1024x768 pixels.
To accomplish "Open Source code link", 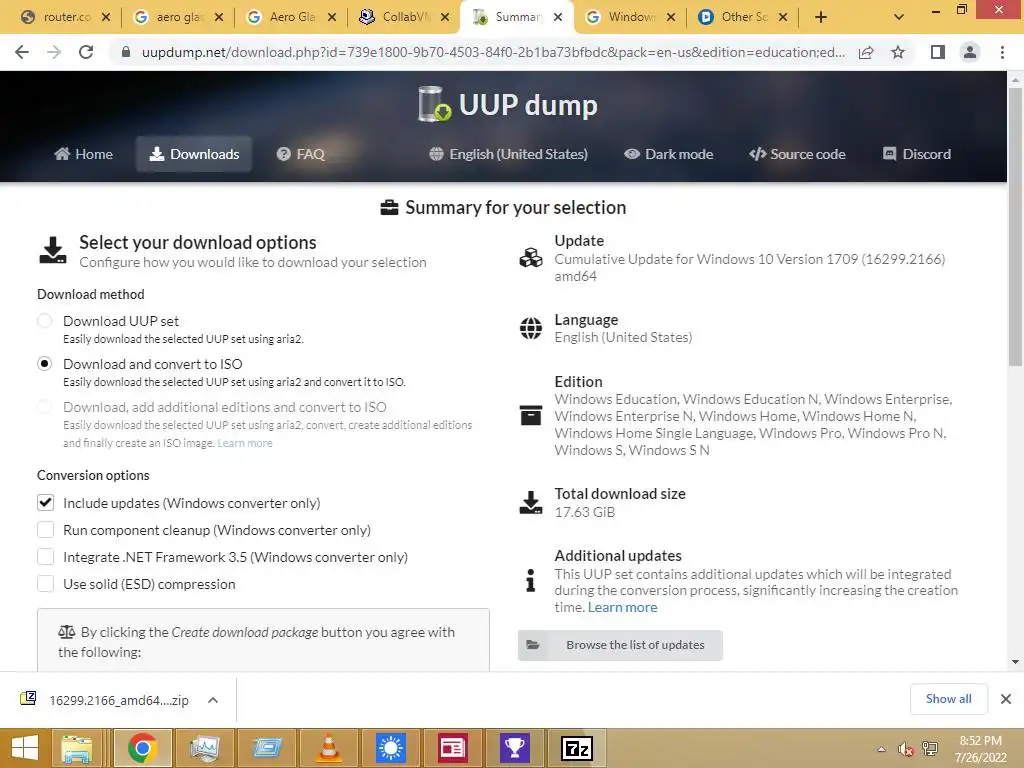I will [797, 154].
